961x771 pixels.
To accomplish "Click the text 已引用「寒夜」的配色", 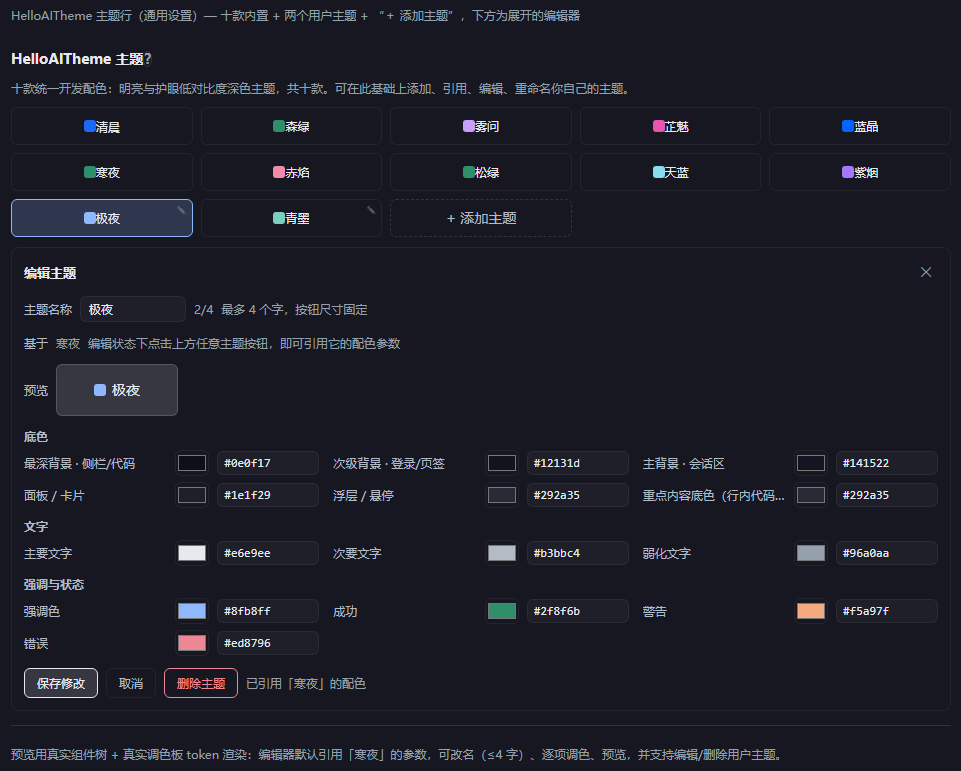I will [306, 683].
